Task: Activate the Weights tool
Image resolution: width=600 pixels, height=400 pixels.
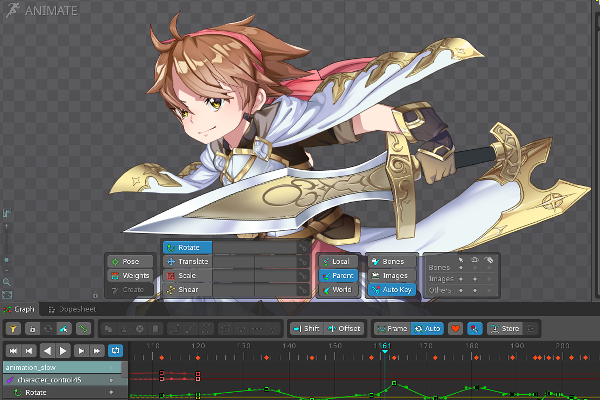Action: 130,276
